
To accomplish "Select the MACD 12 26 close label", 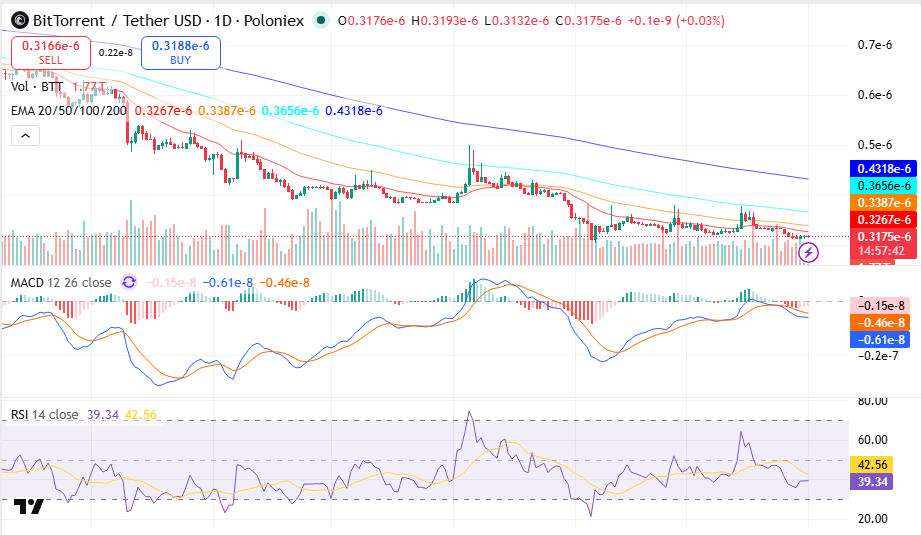I will coord(61,282).
